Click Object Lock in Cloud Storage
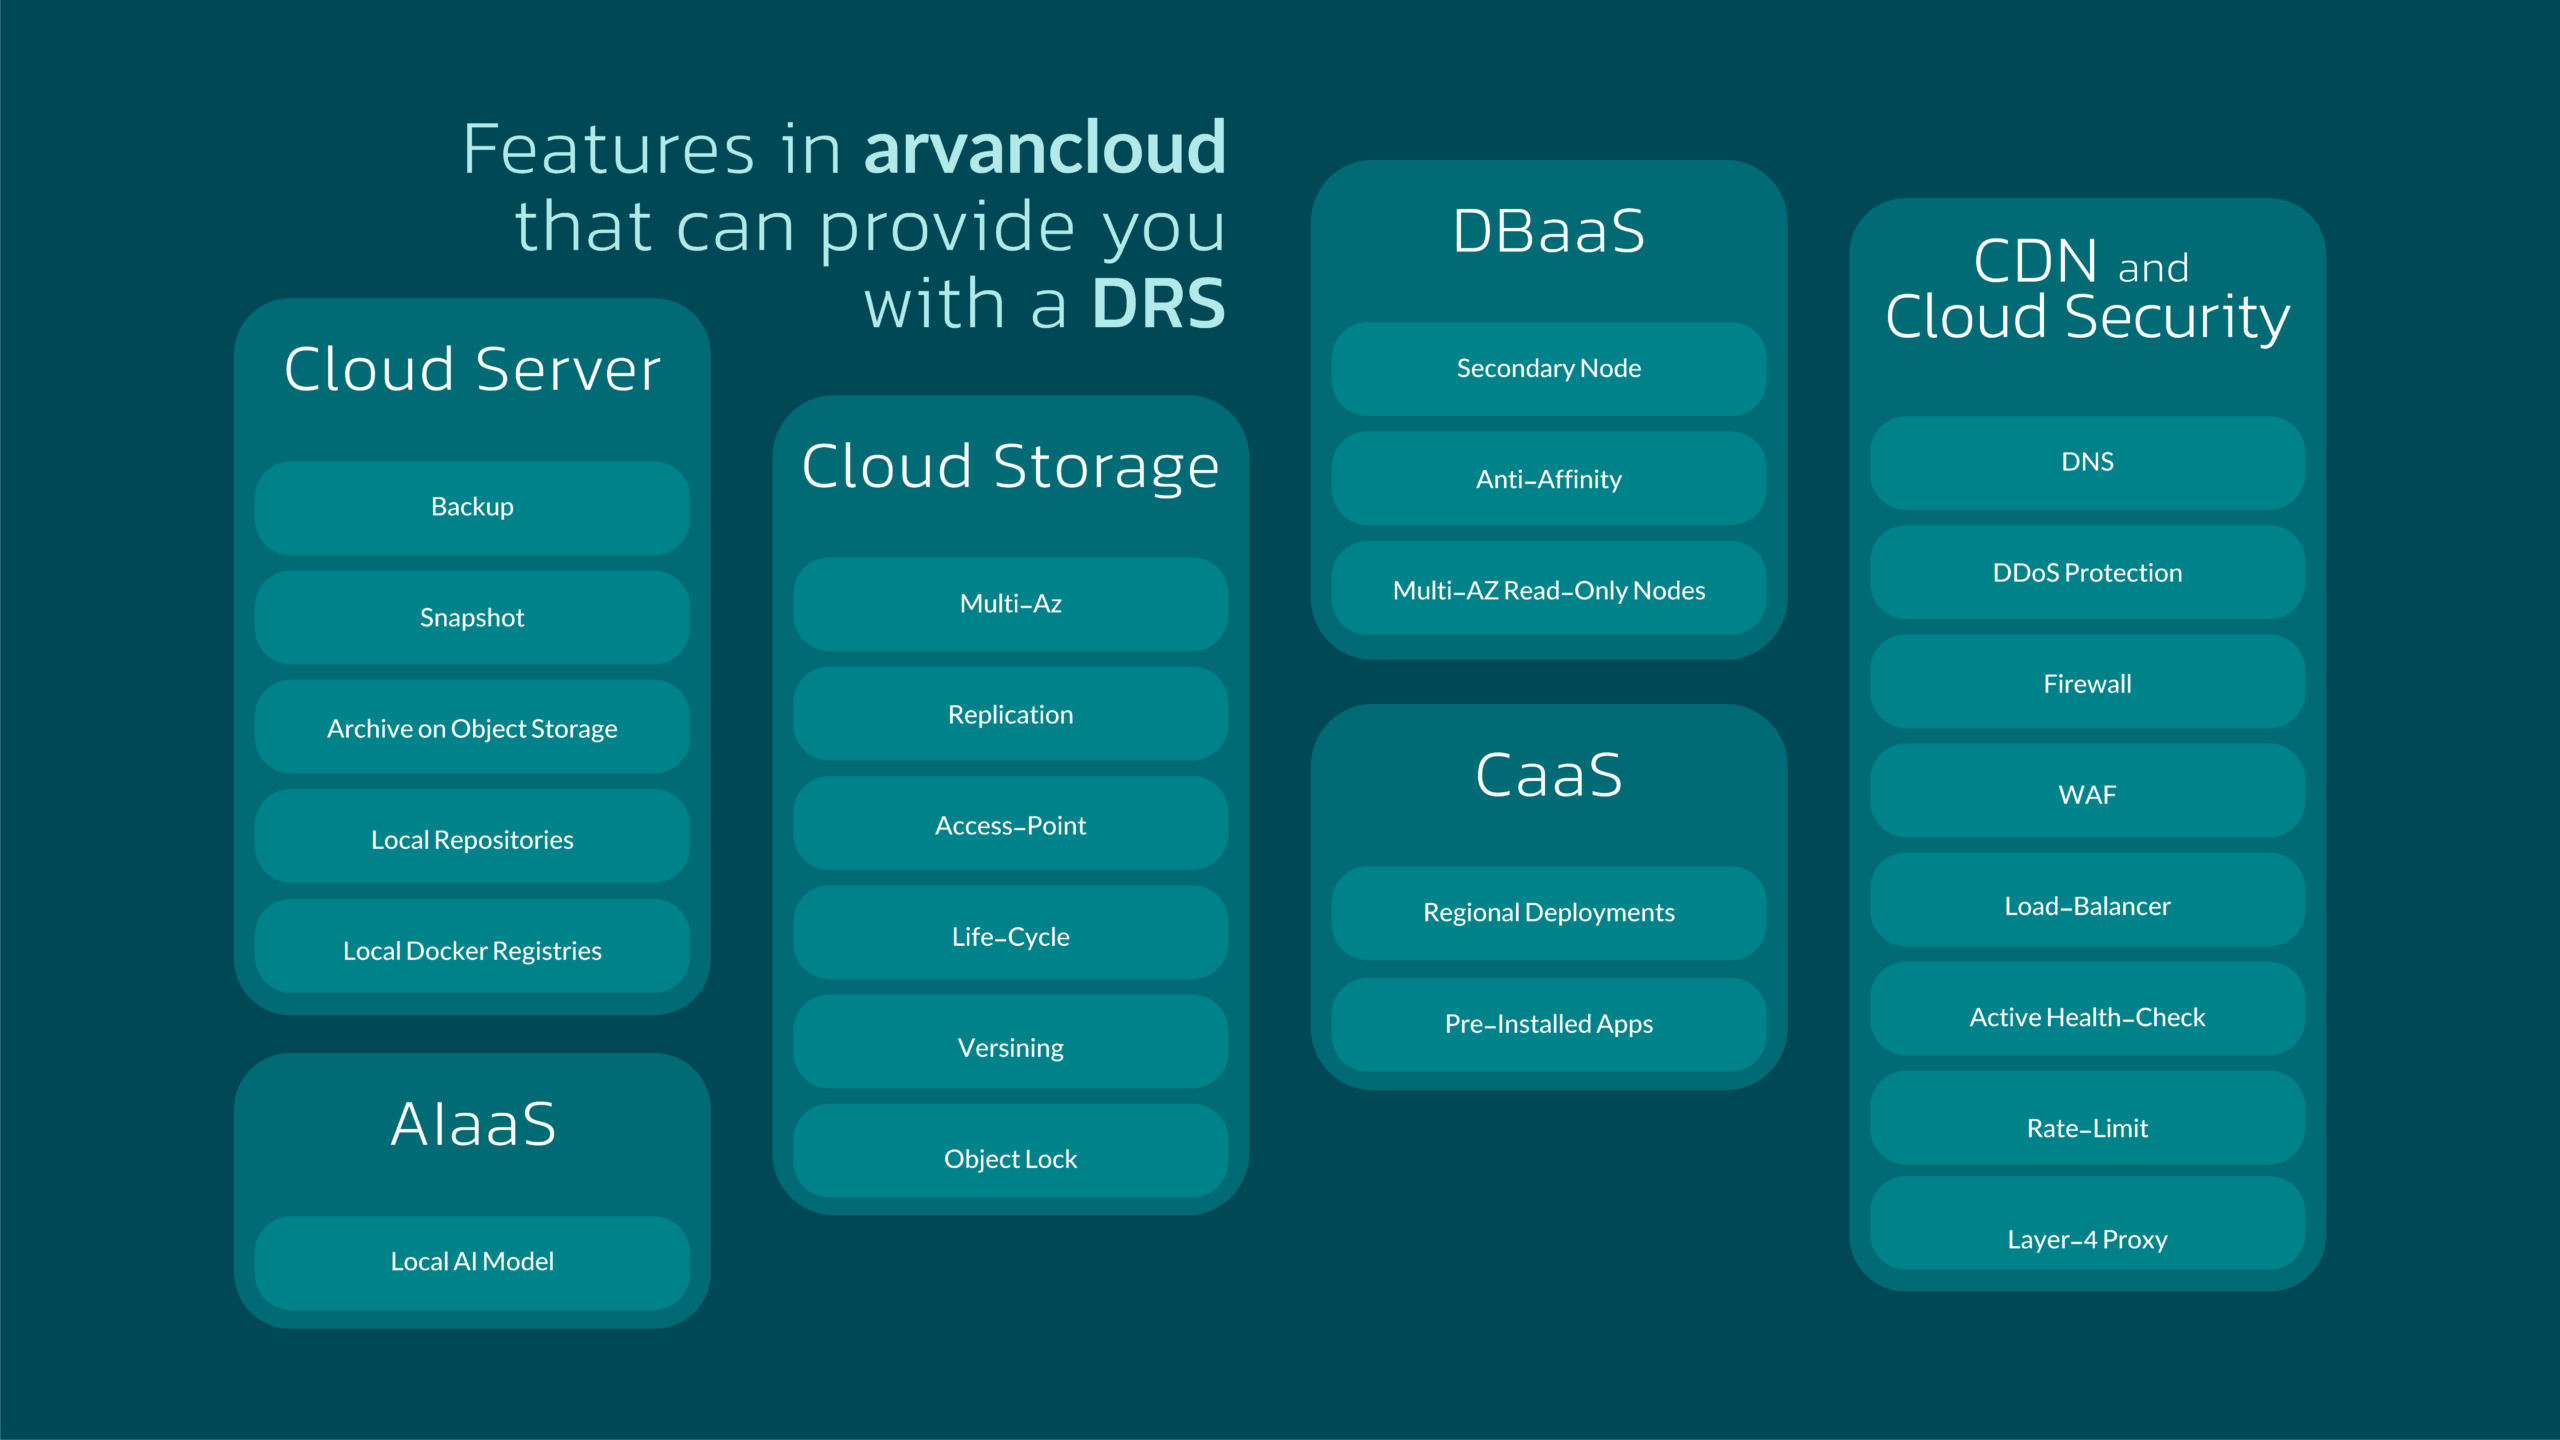This screenshot has height=1440, width=2560. (x=1010, y=1159)
